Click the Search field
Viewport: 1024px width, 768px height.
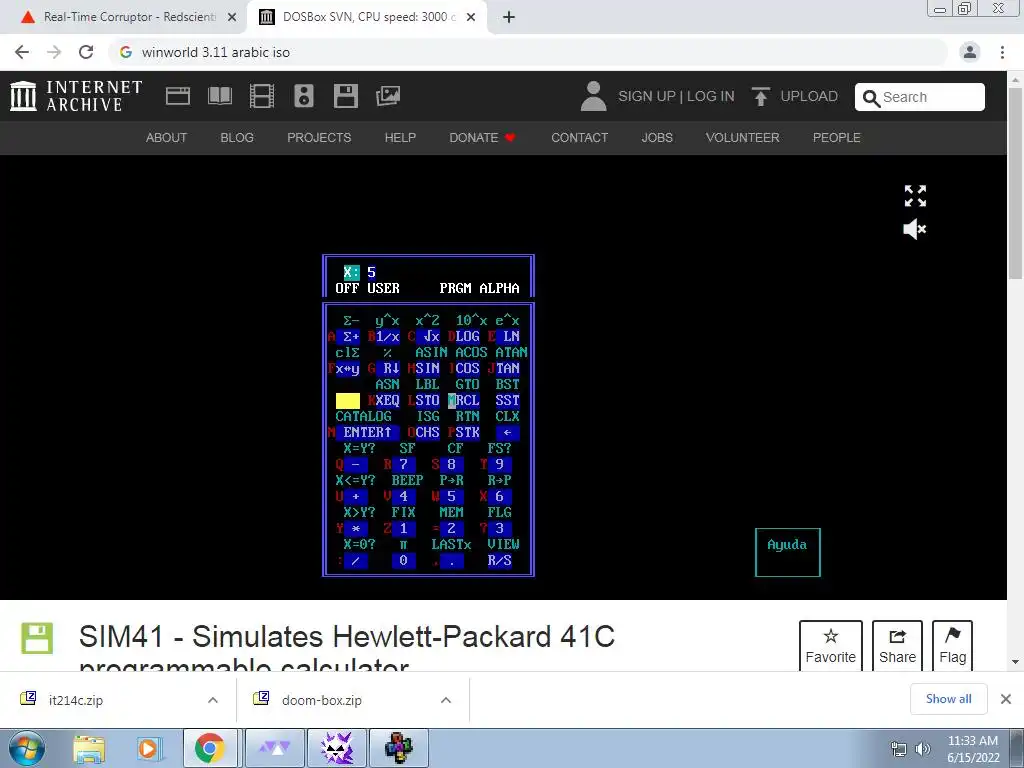(x=920, y=97)
